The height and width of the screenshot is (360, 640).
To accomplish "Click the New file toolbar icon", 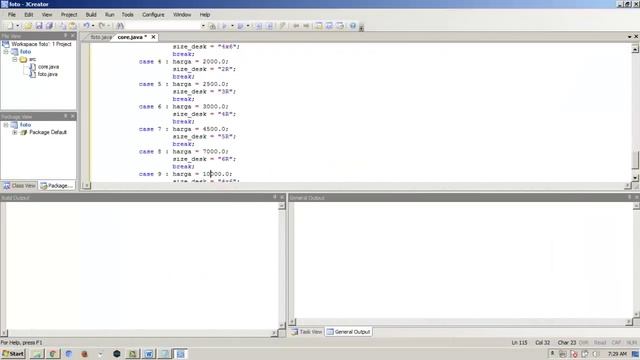I will pyautogui.click(x=10, y=26).
